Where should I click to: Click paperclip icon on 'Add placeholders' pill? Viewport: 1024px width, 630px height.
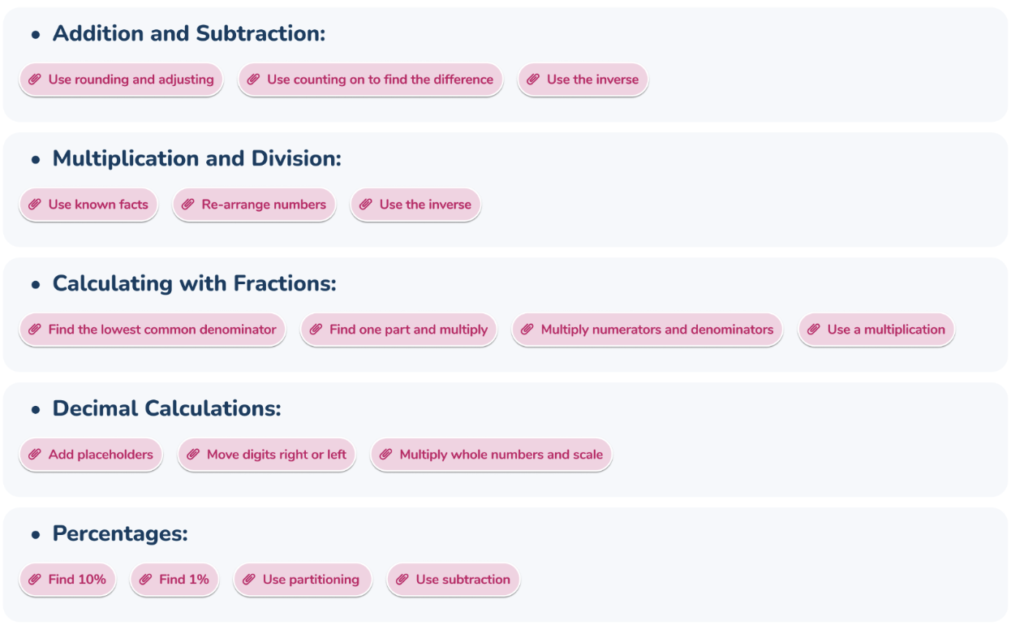coord(35,455)
